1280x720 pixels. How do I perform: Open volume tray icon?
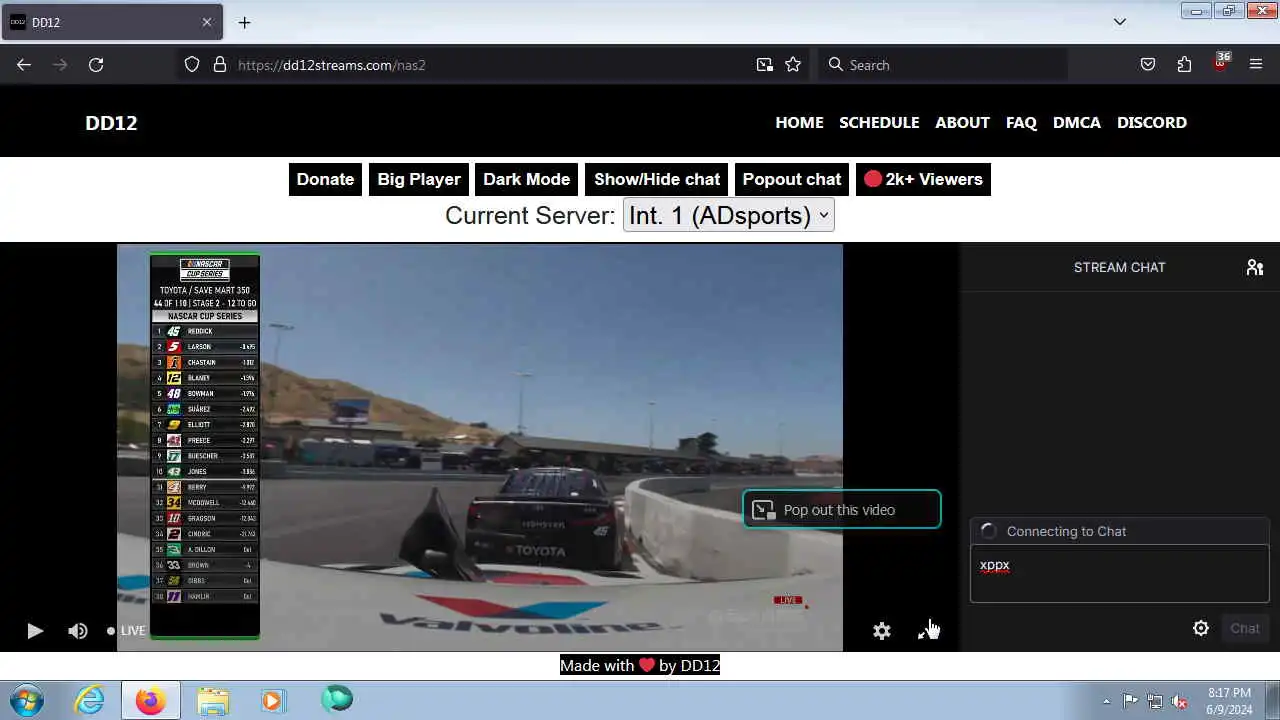[x=1180, y=701]
